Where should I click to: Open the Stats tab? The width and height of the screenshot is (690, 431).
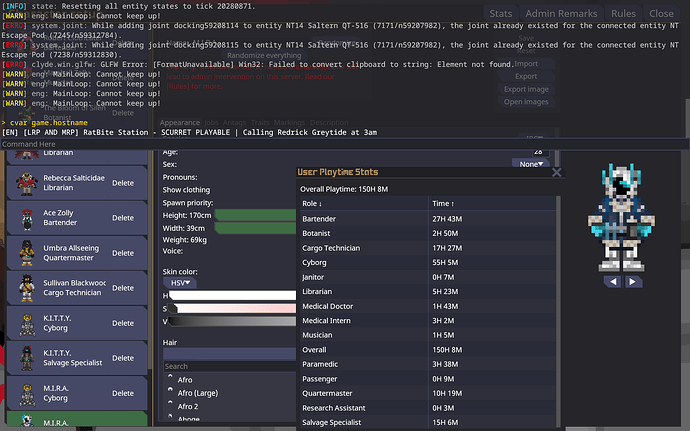coord(501,14)
